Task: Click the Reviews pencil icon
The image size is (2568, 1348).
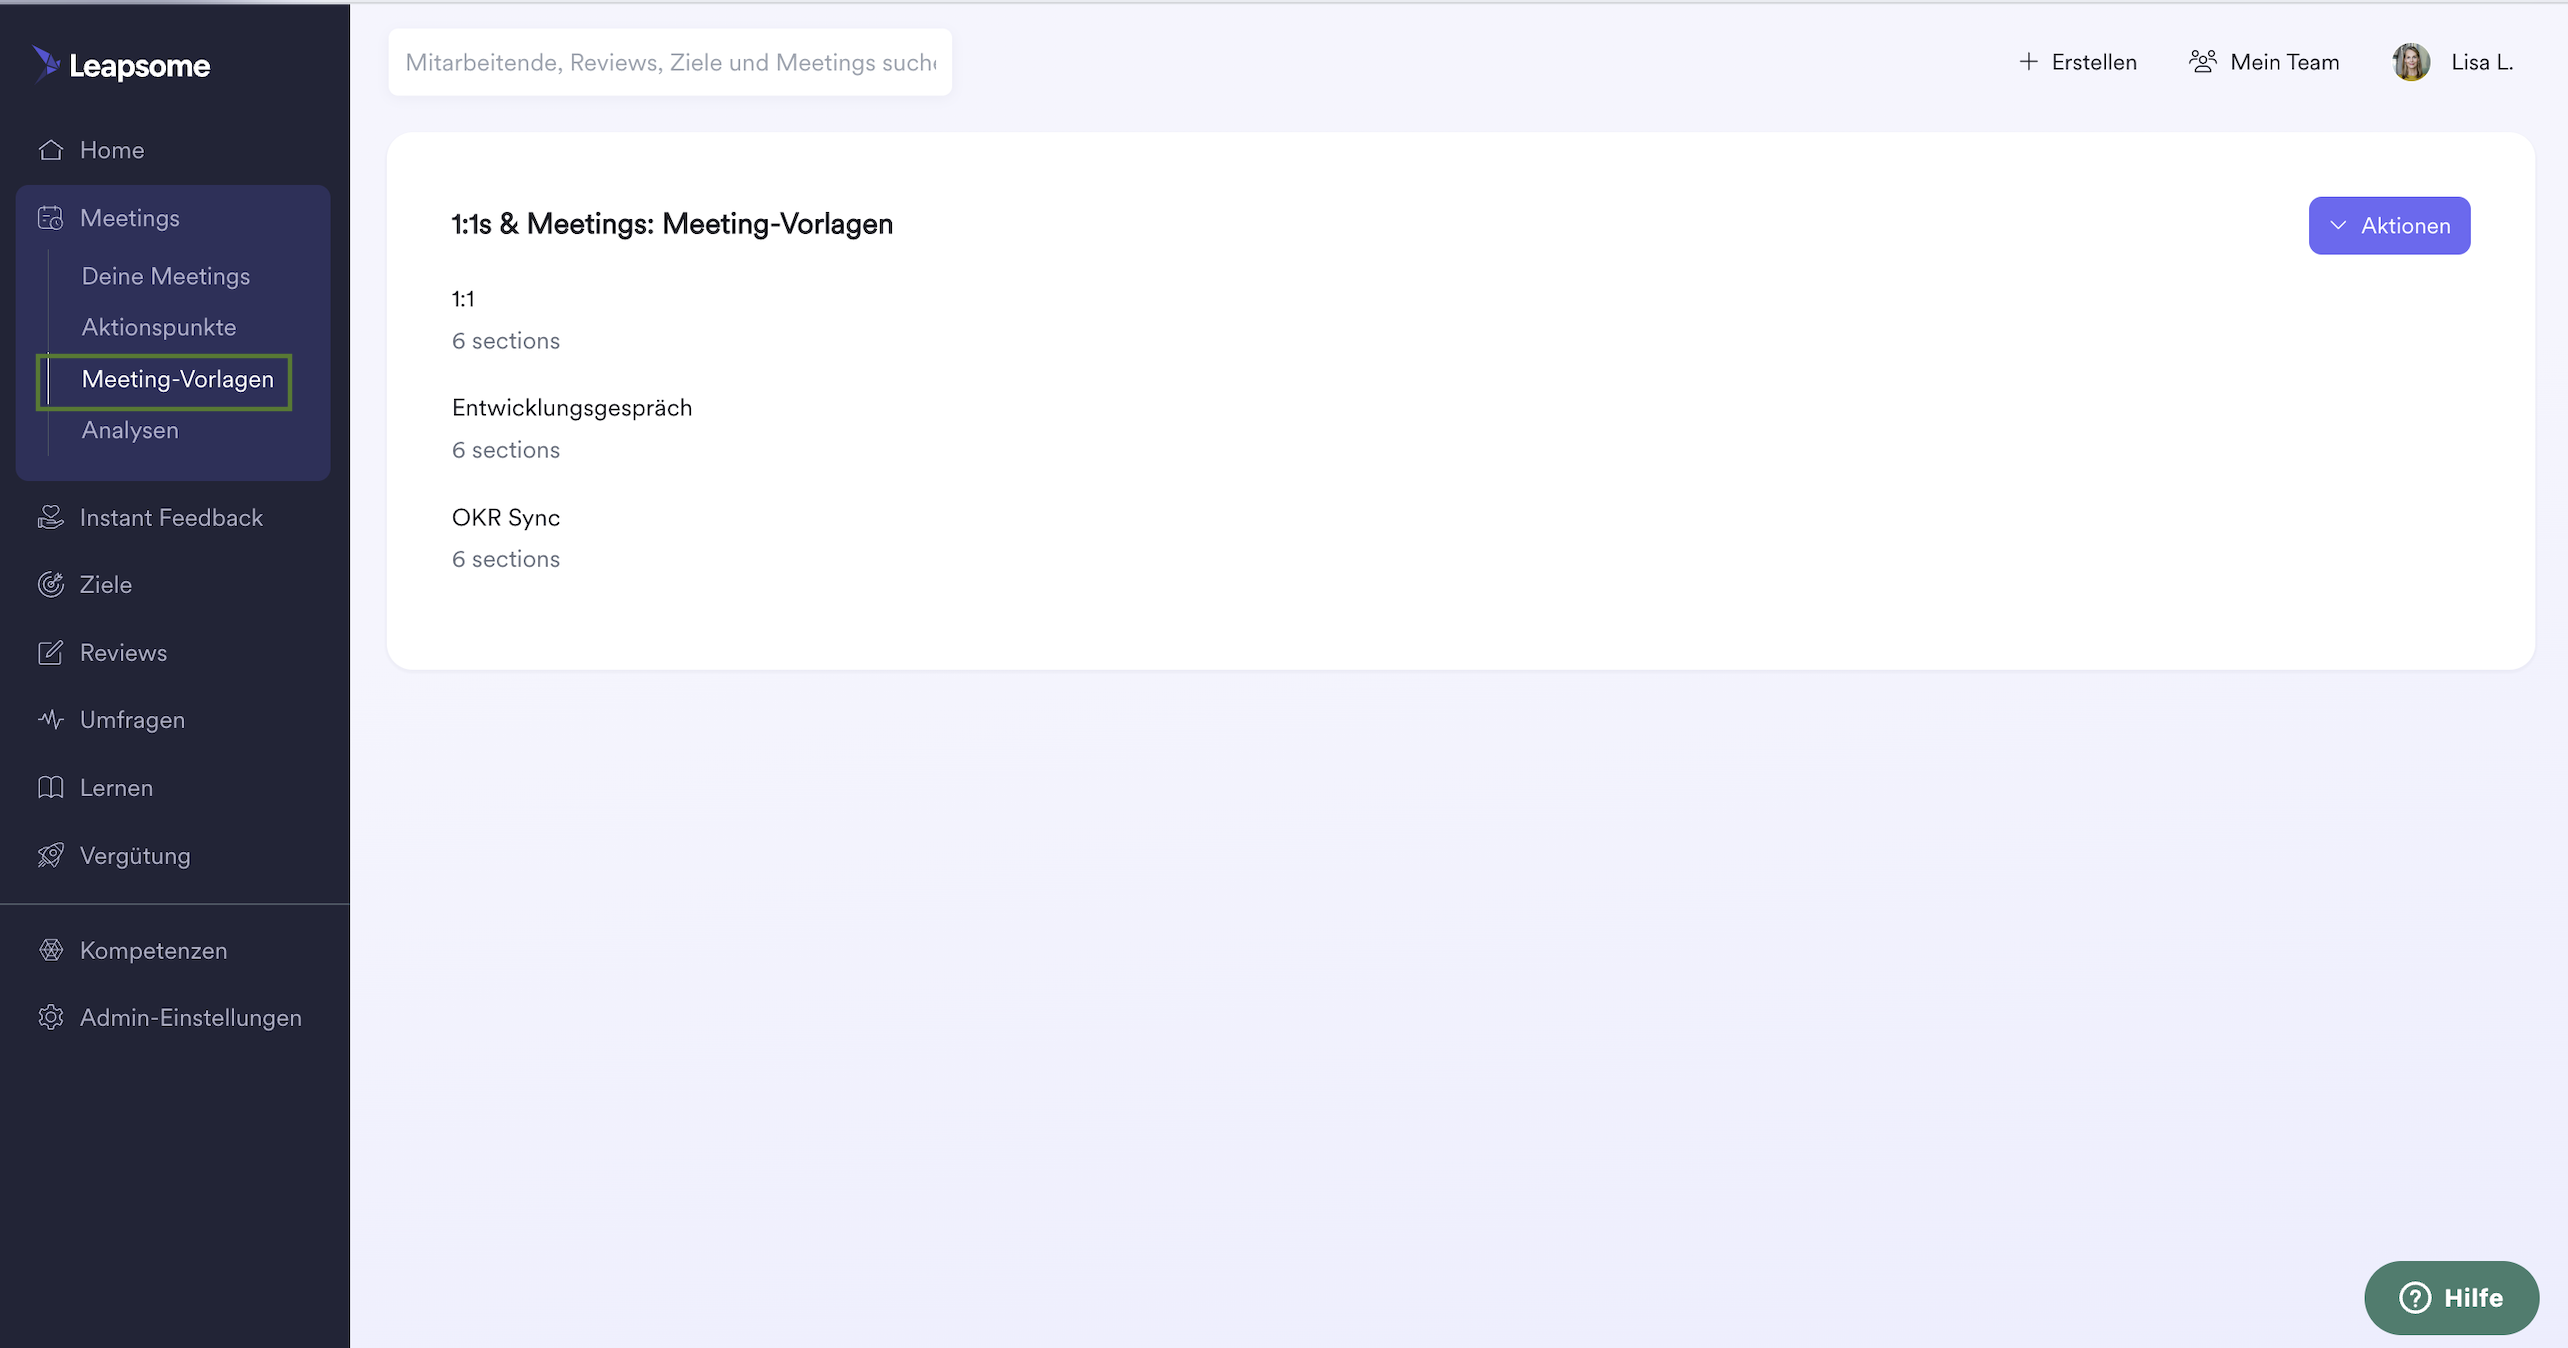Action: point(51,652)
